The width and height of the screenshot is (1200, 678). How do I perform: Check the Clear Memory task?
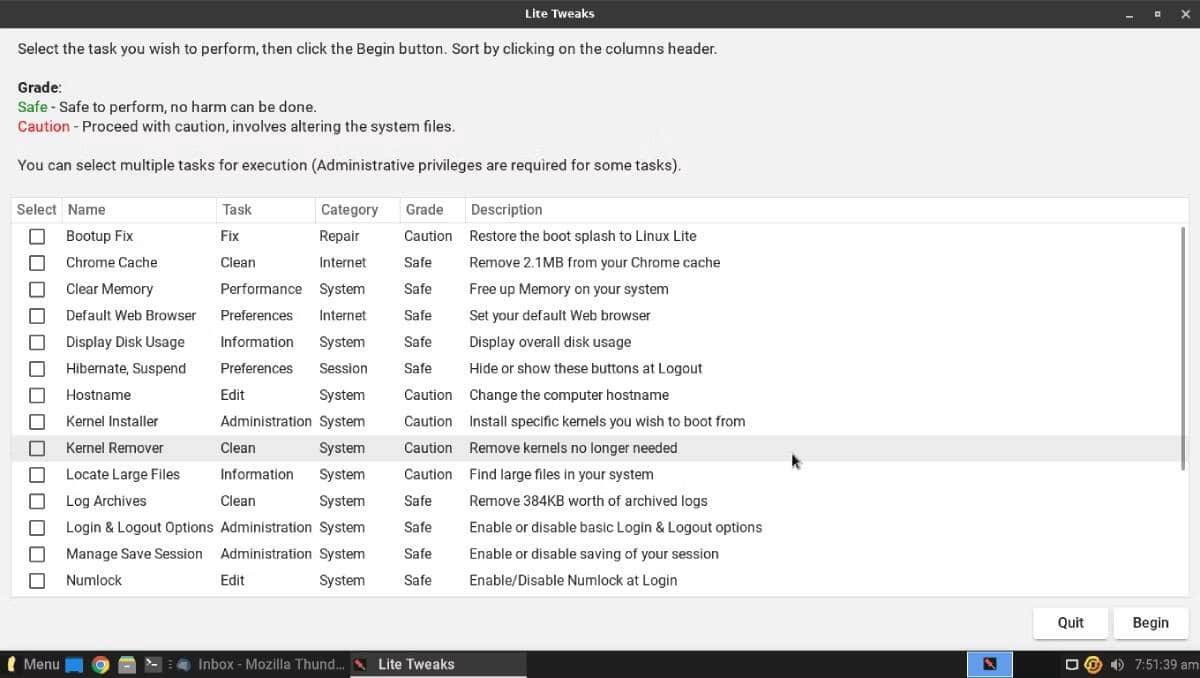[x=37, y=289]
